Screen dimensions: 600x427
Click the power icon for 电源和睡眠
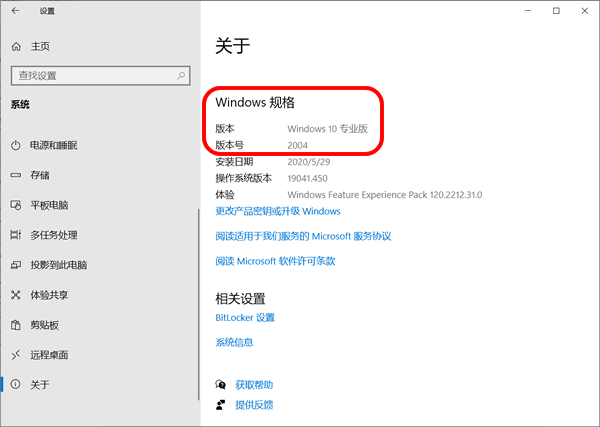tap(16, 145)
